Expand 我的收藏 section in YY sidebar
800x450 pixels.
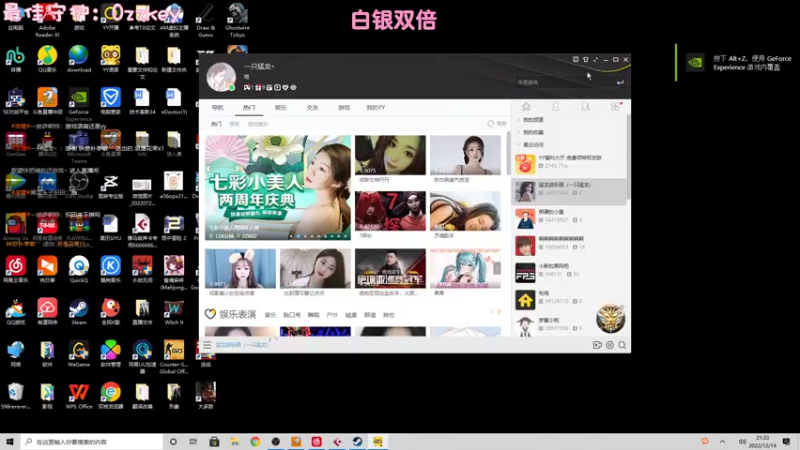coord(531,132)
